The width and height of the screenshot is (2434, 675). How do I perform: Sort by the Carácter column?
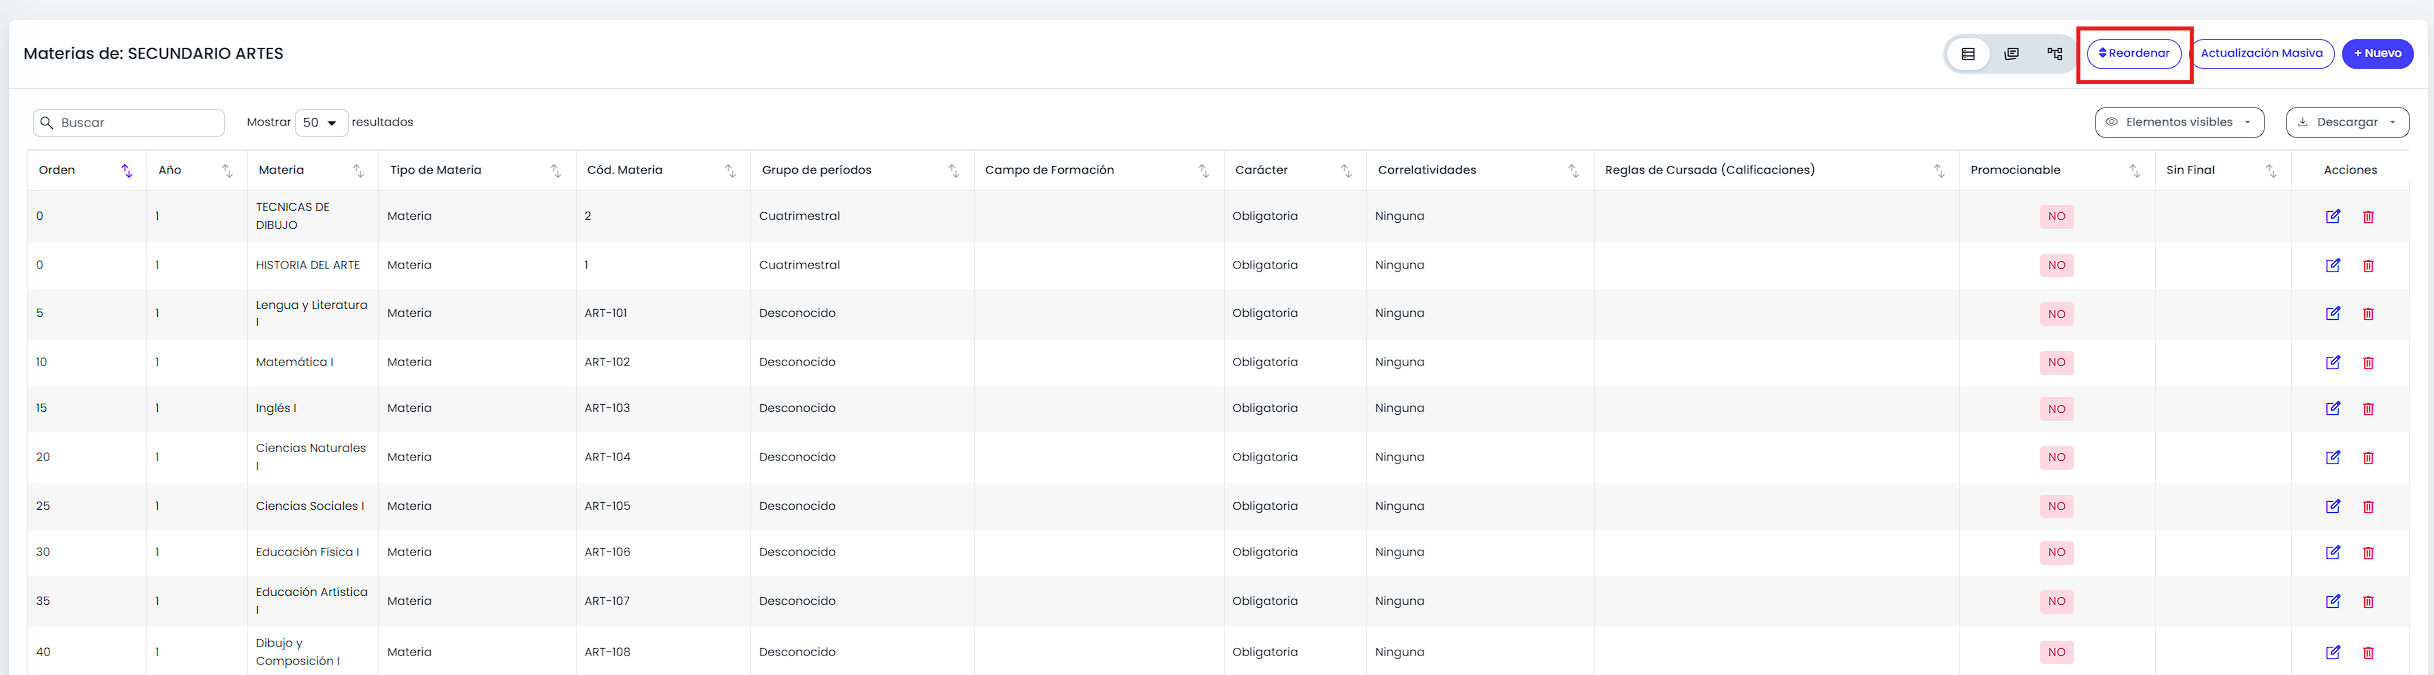pyautogui.click(x=1294, y=170)
